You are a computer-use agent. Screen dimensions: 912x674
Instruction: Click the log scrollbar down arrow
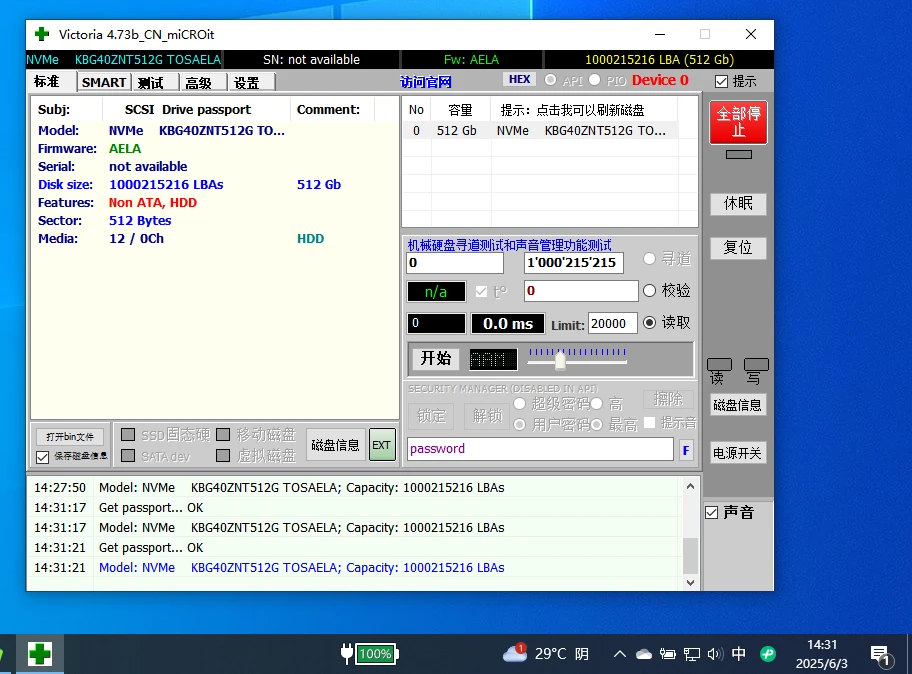pyautogui.click(x=690, y=582)
